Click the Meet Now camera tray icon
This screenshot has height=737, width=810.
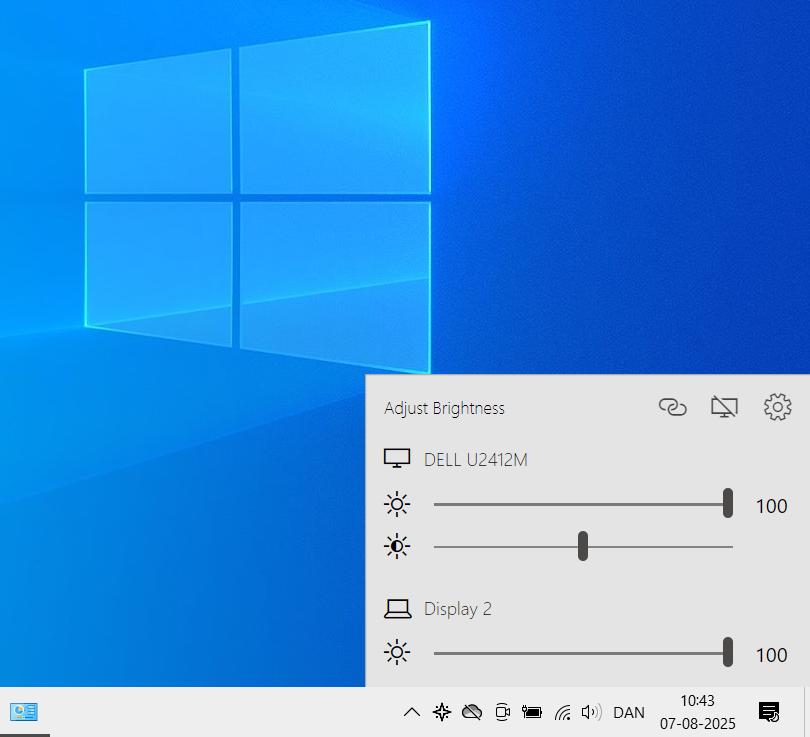coord(502,712)
